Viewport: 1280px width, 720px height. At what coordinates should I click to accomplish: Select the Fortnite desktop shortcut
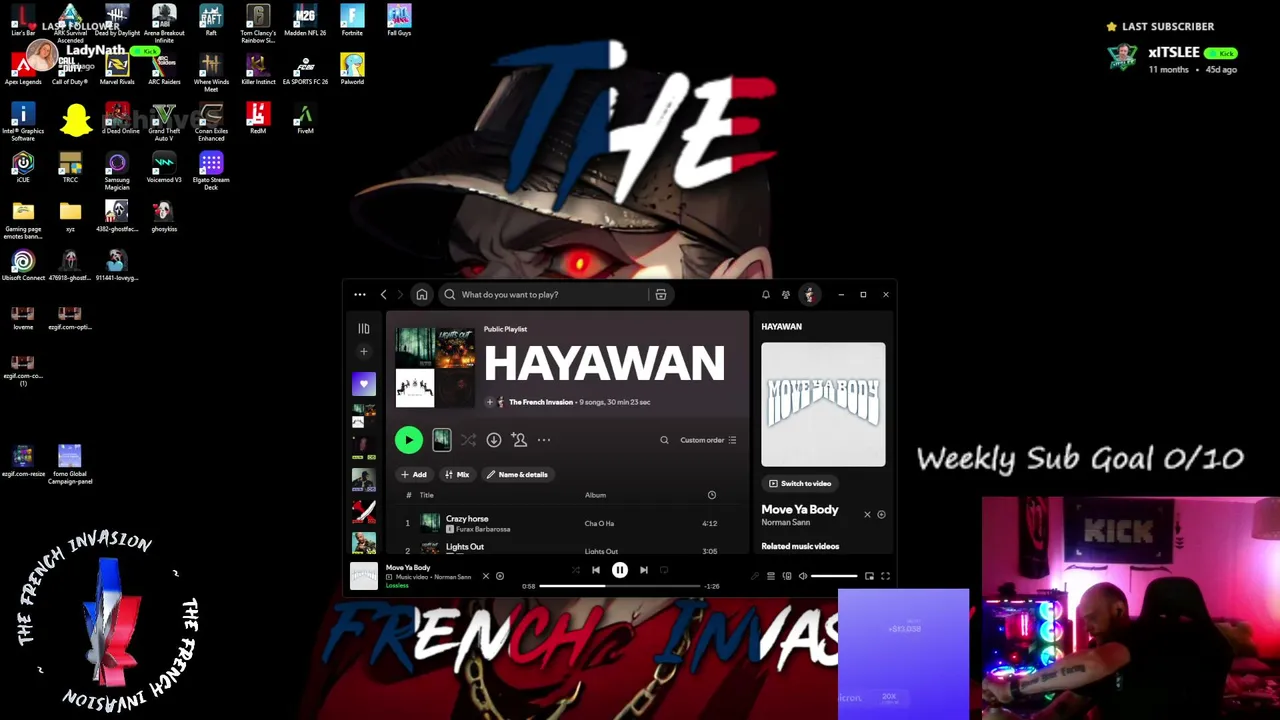coord(352,20)
